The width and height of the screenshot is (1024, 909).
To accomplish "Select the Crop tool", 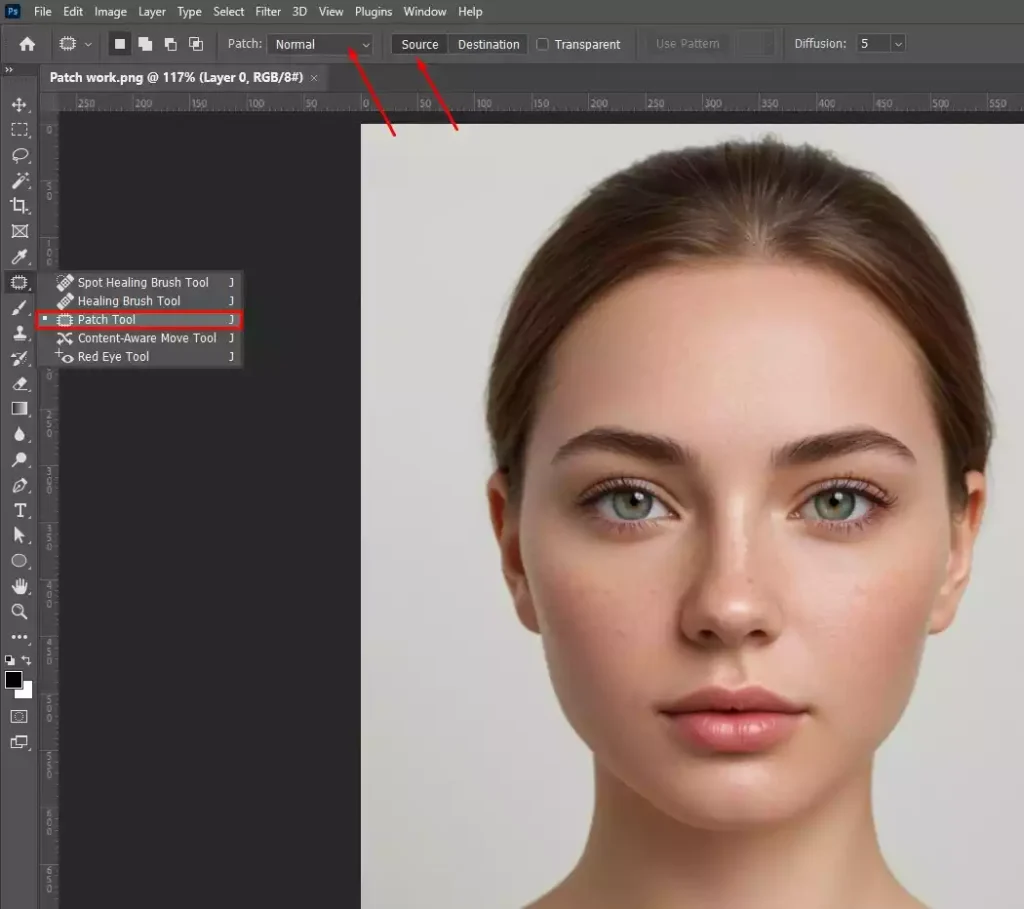I will [x=20, y=206].
